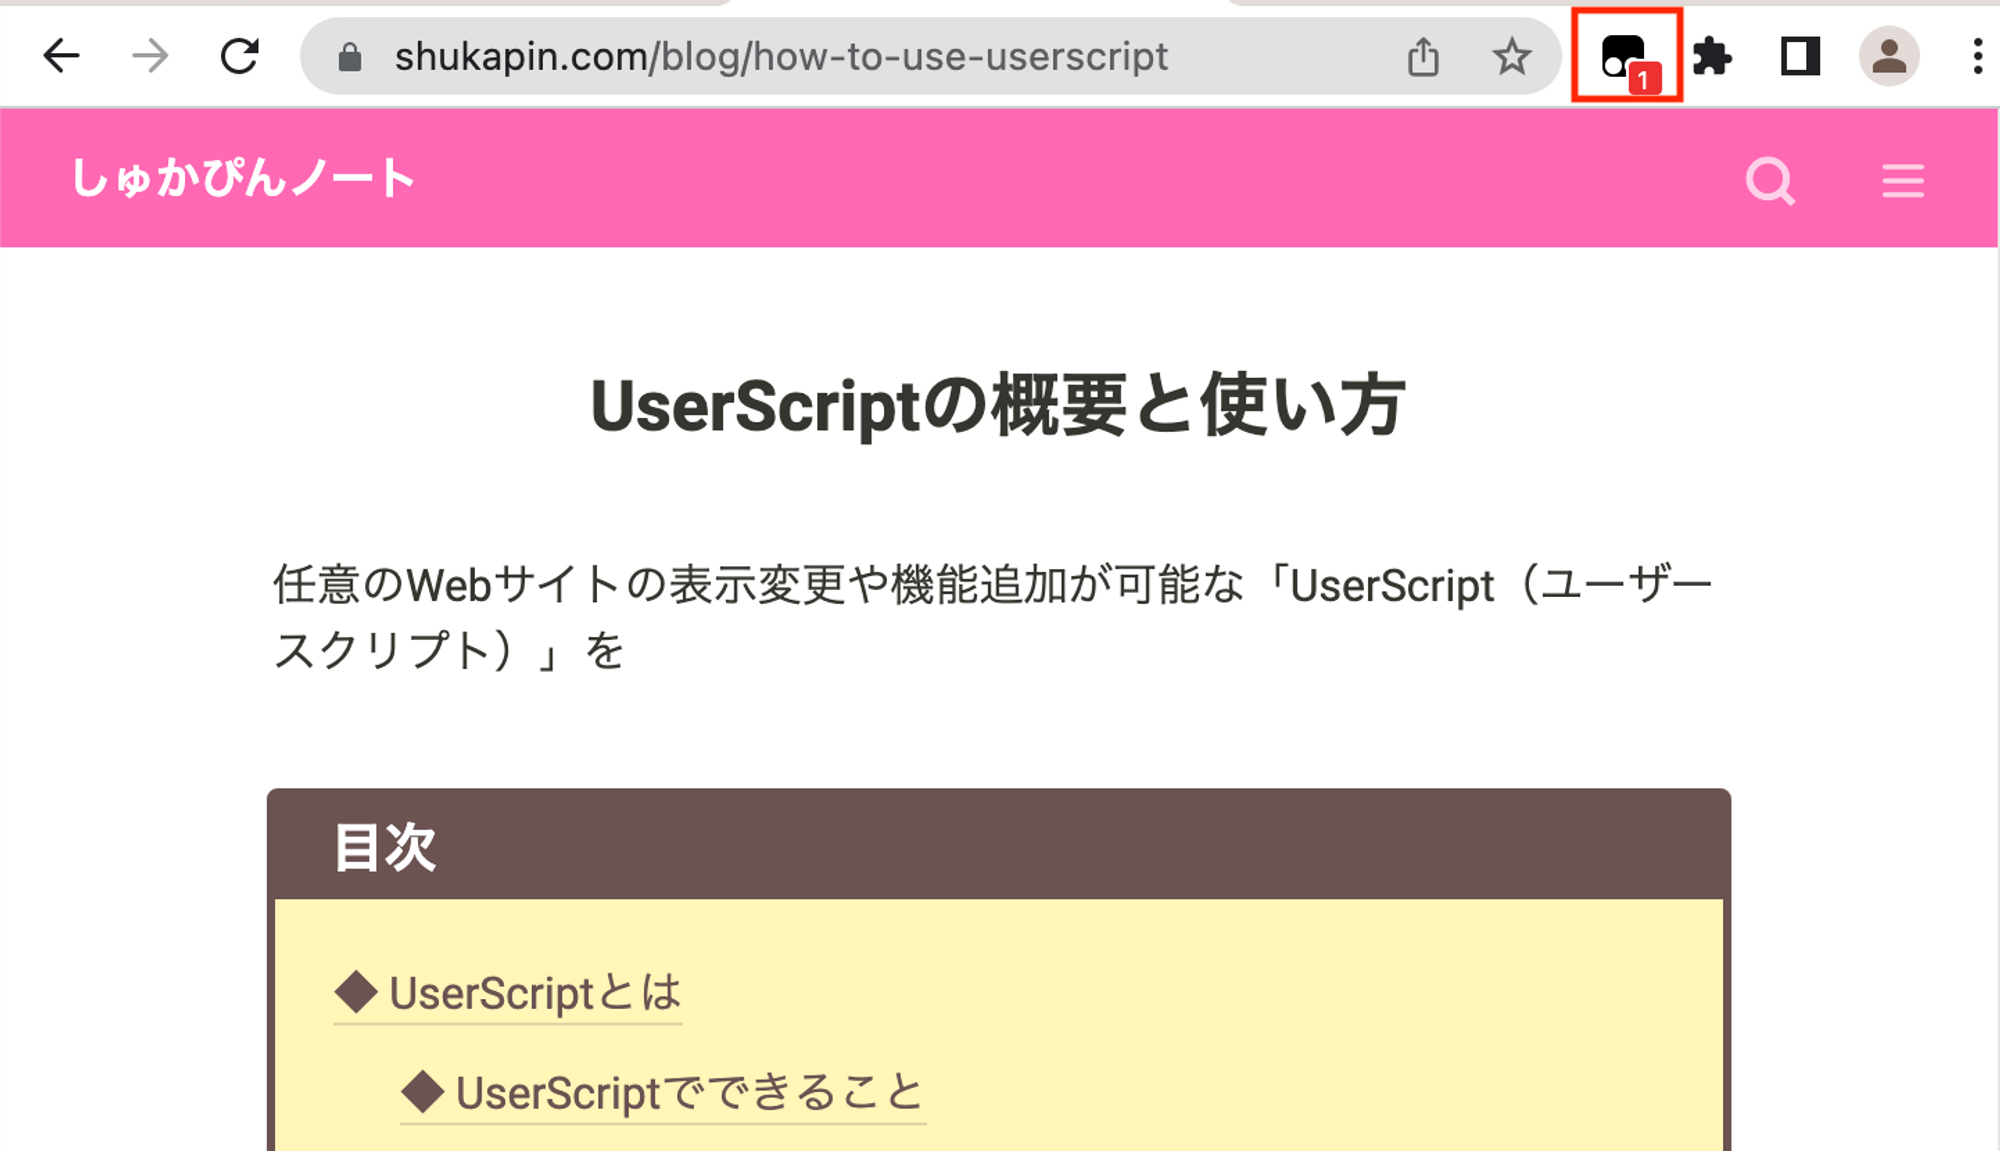View site security lock information
The width and height of the screenshot is (2000, 1151).
pos(349,57)
